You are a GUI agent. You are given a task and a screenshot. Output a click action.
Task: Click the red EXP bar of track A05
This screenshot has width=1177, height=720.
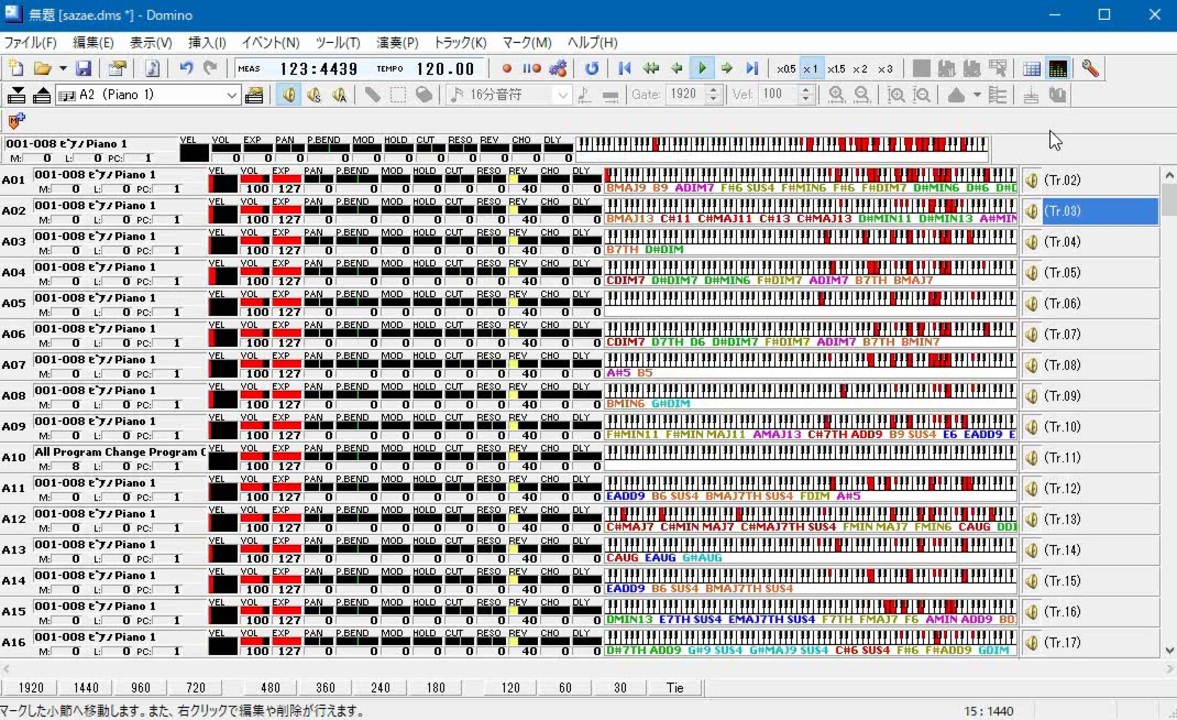pyautogui.click(x=286, y=302)
